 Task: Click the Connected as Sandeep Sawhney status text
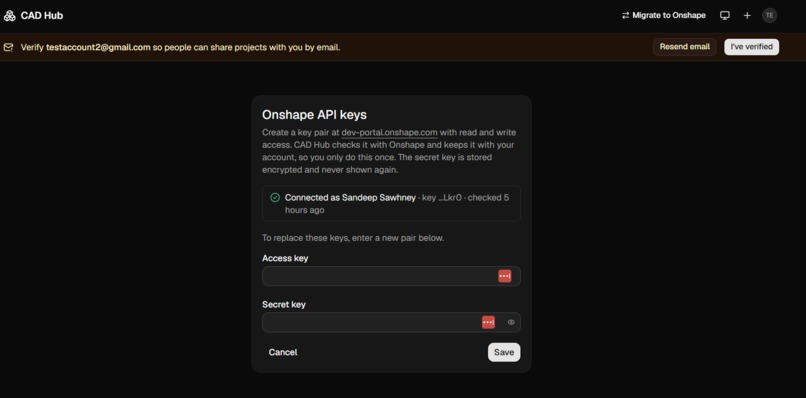click(350, 198)
